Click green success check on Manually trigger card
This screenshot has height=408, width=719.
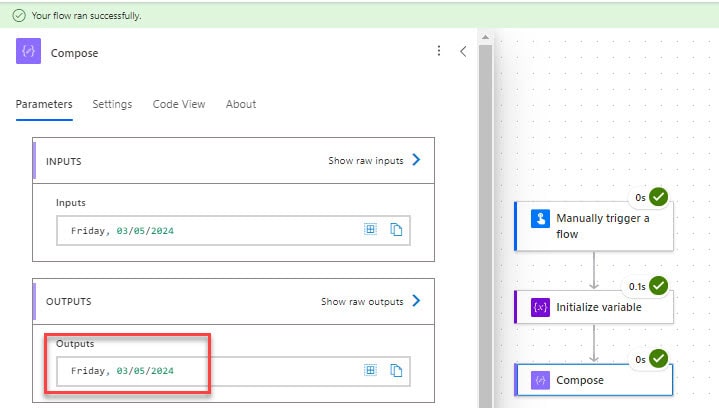659,197
